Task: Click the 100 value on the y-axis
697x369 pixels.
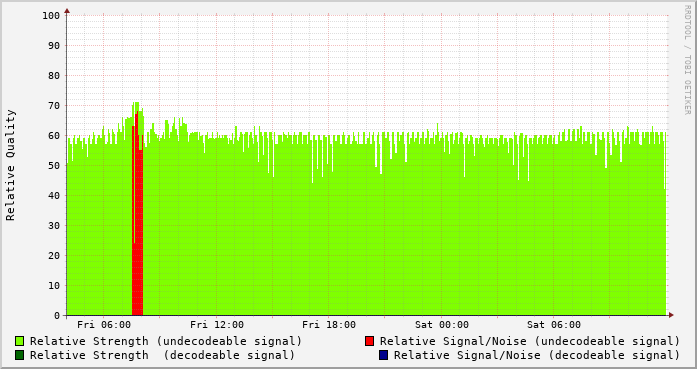Action: [x=51, y=16]
